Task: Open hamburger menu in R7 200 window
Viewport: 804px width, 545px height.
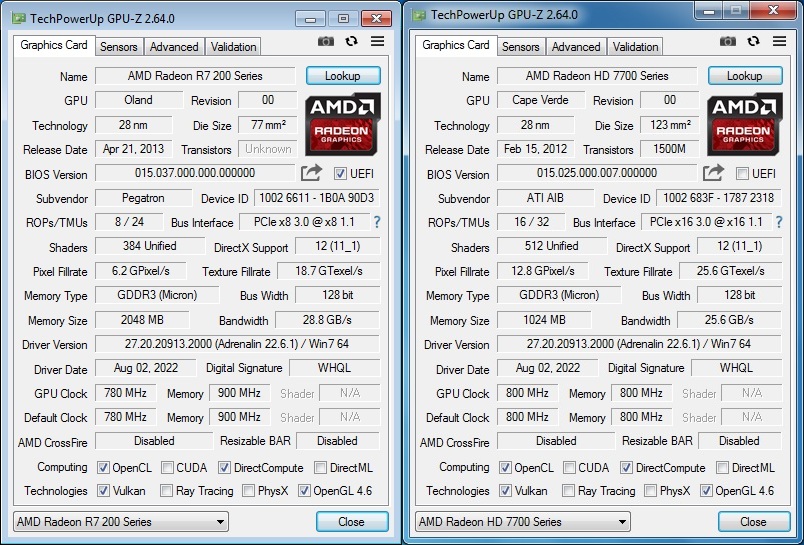Action: (x=377, y=41)
